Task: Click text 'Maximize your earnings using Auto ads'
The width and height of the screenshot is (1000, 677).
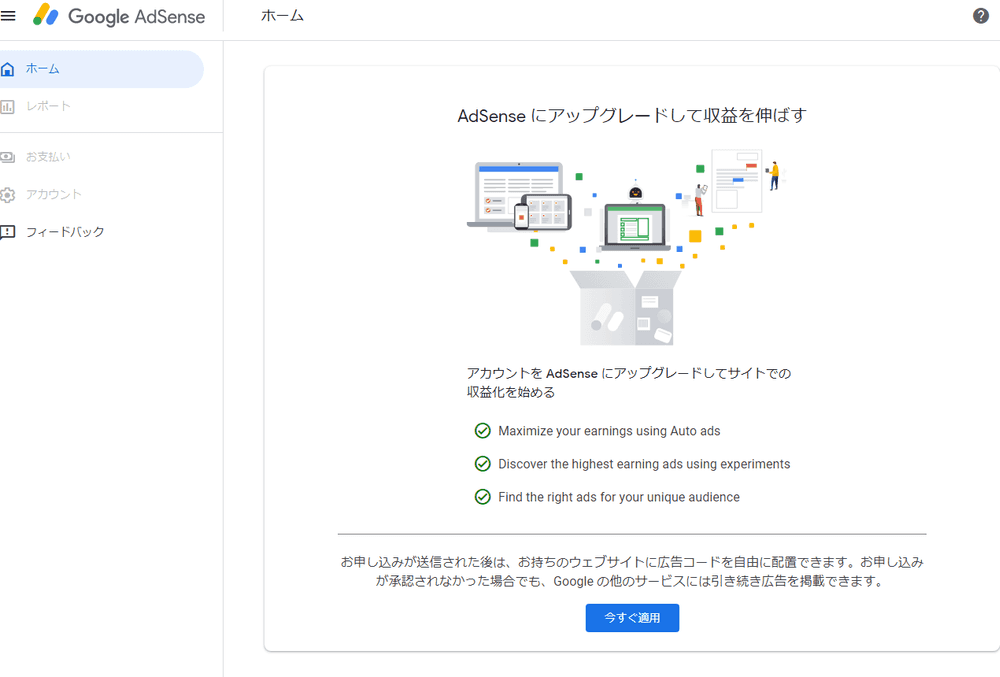Action: click(609, 431)
